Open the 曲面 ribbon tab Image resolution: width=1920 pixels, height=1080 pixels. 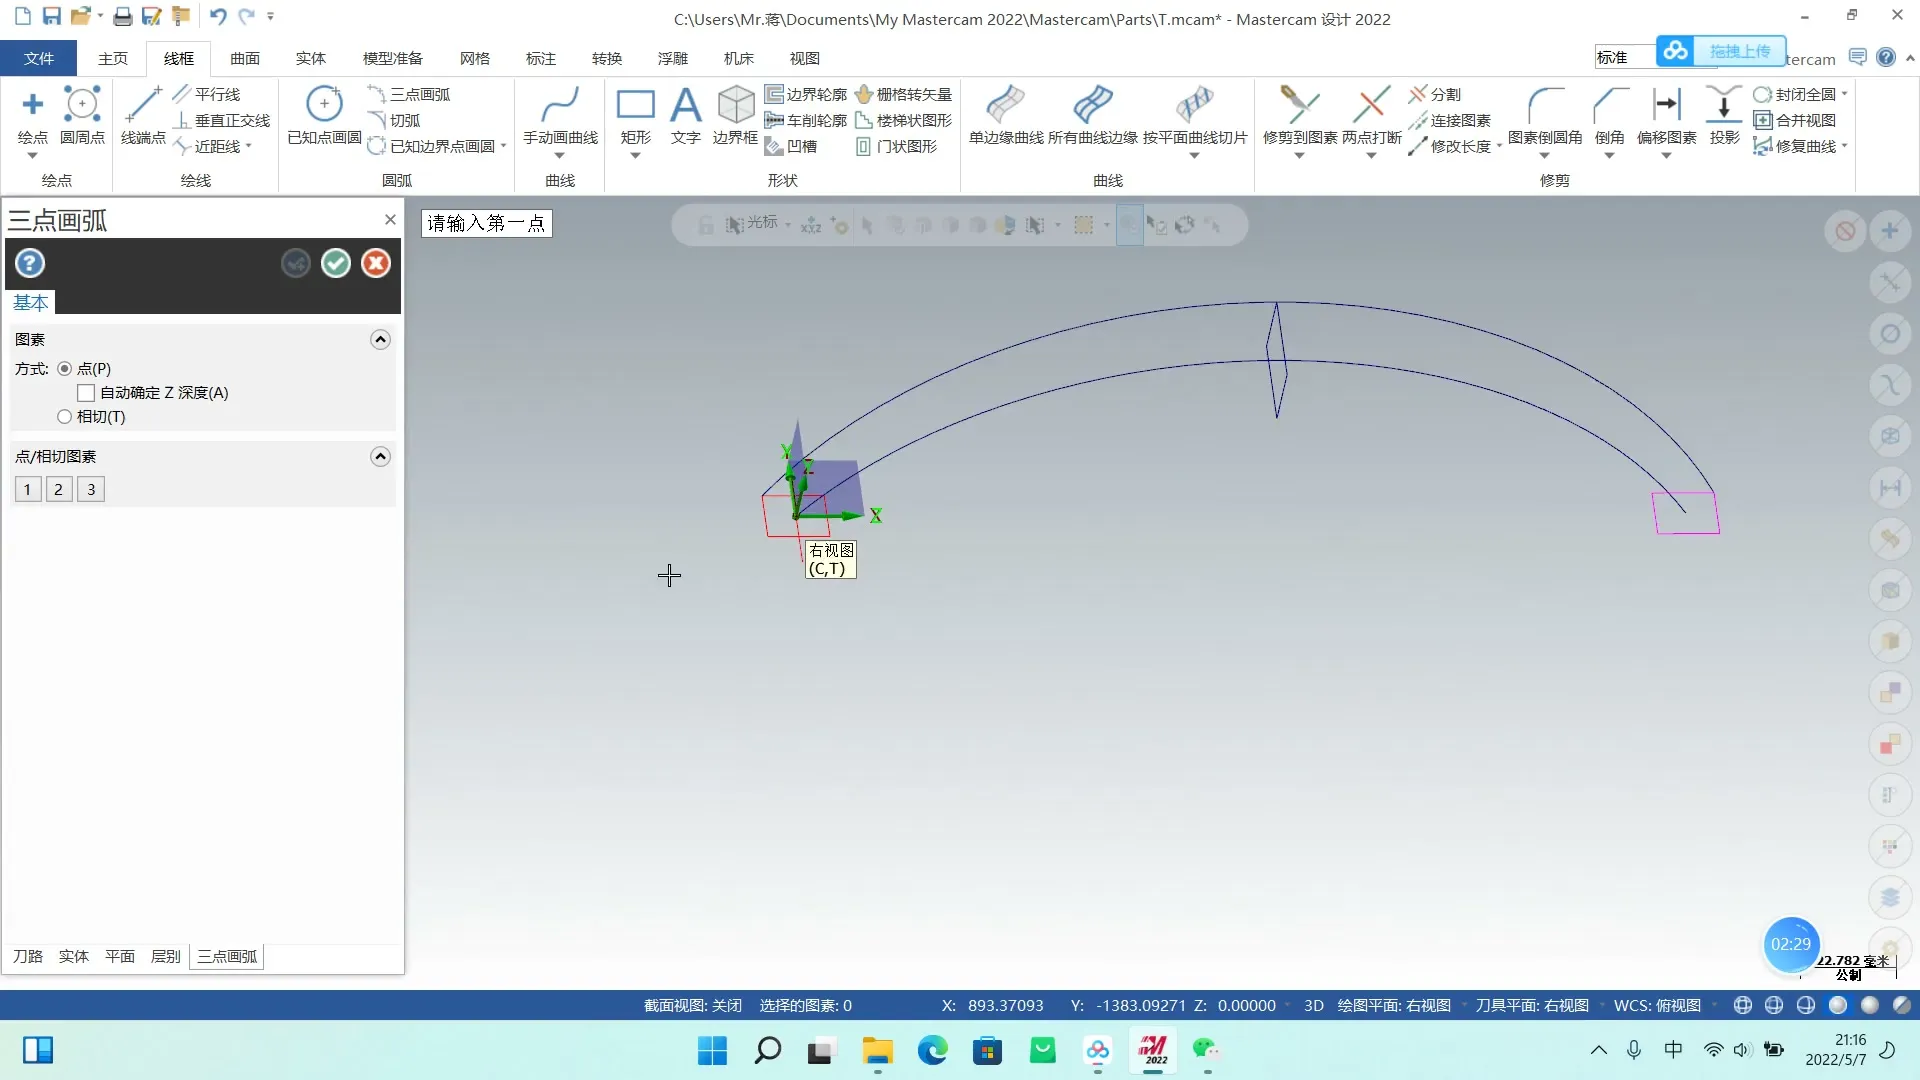tap(244, 58)
